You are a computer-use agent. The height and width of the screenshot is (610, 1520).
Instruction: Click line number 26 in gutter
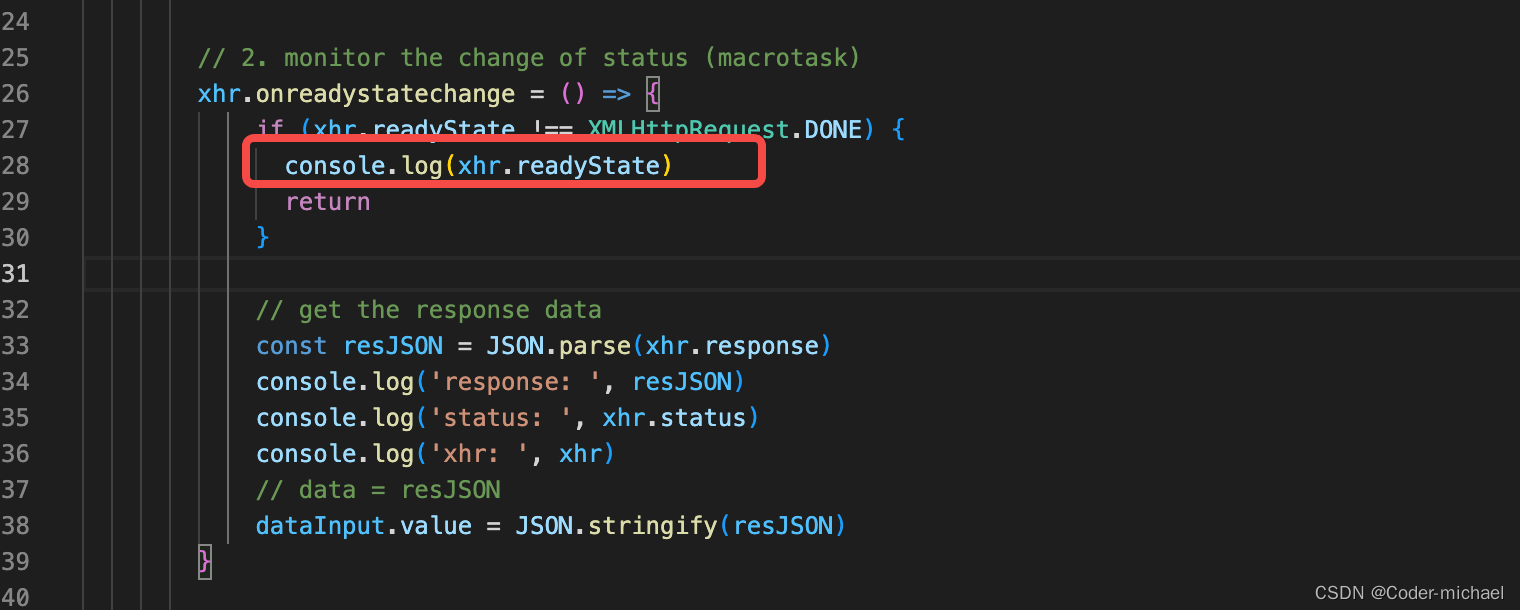[15, 93]
